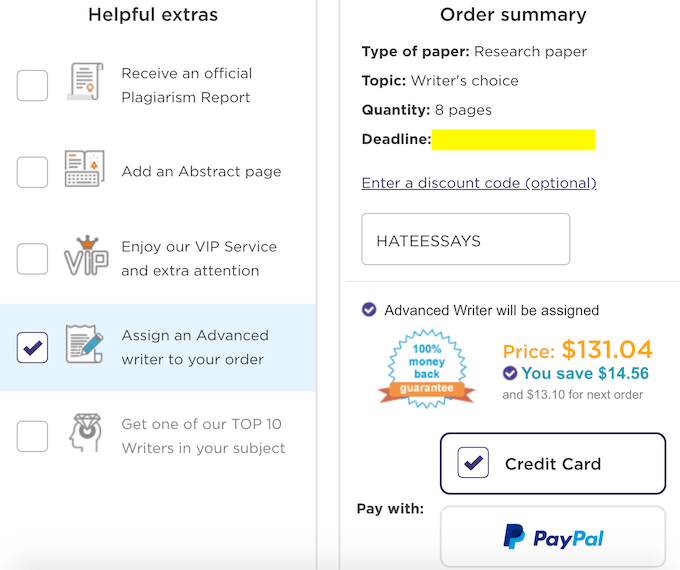This screenshot has width=680, height=570.
Task: Click the highlighted Deadline value
Action: pos(513,139)
